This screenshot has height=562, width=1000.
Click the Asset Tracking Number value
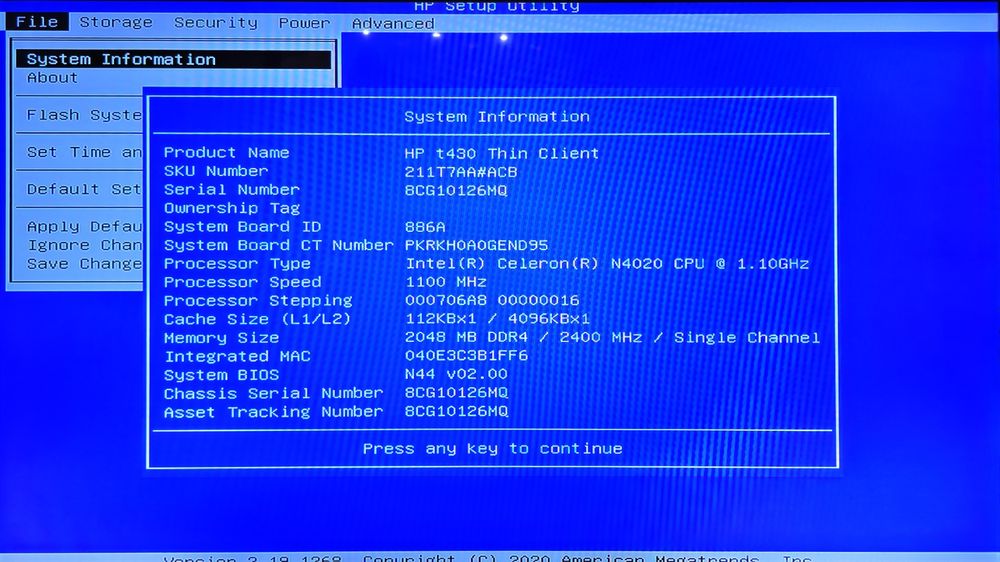click(456, 411)
